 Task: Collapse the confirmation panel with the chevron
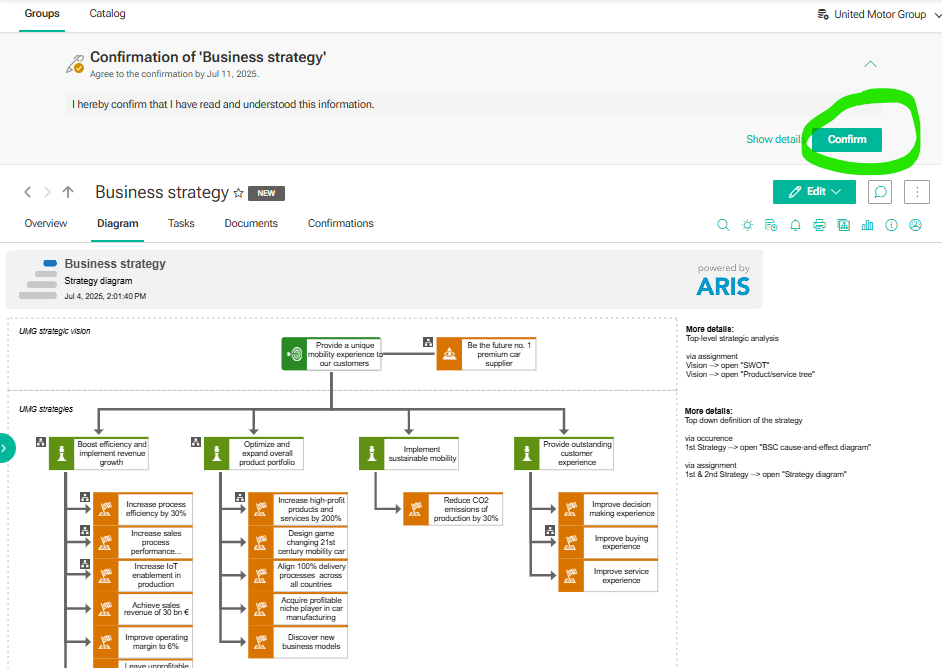click(x=870, y=64)
